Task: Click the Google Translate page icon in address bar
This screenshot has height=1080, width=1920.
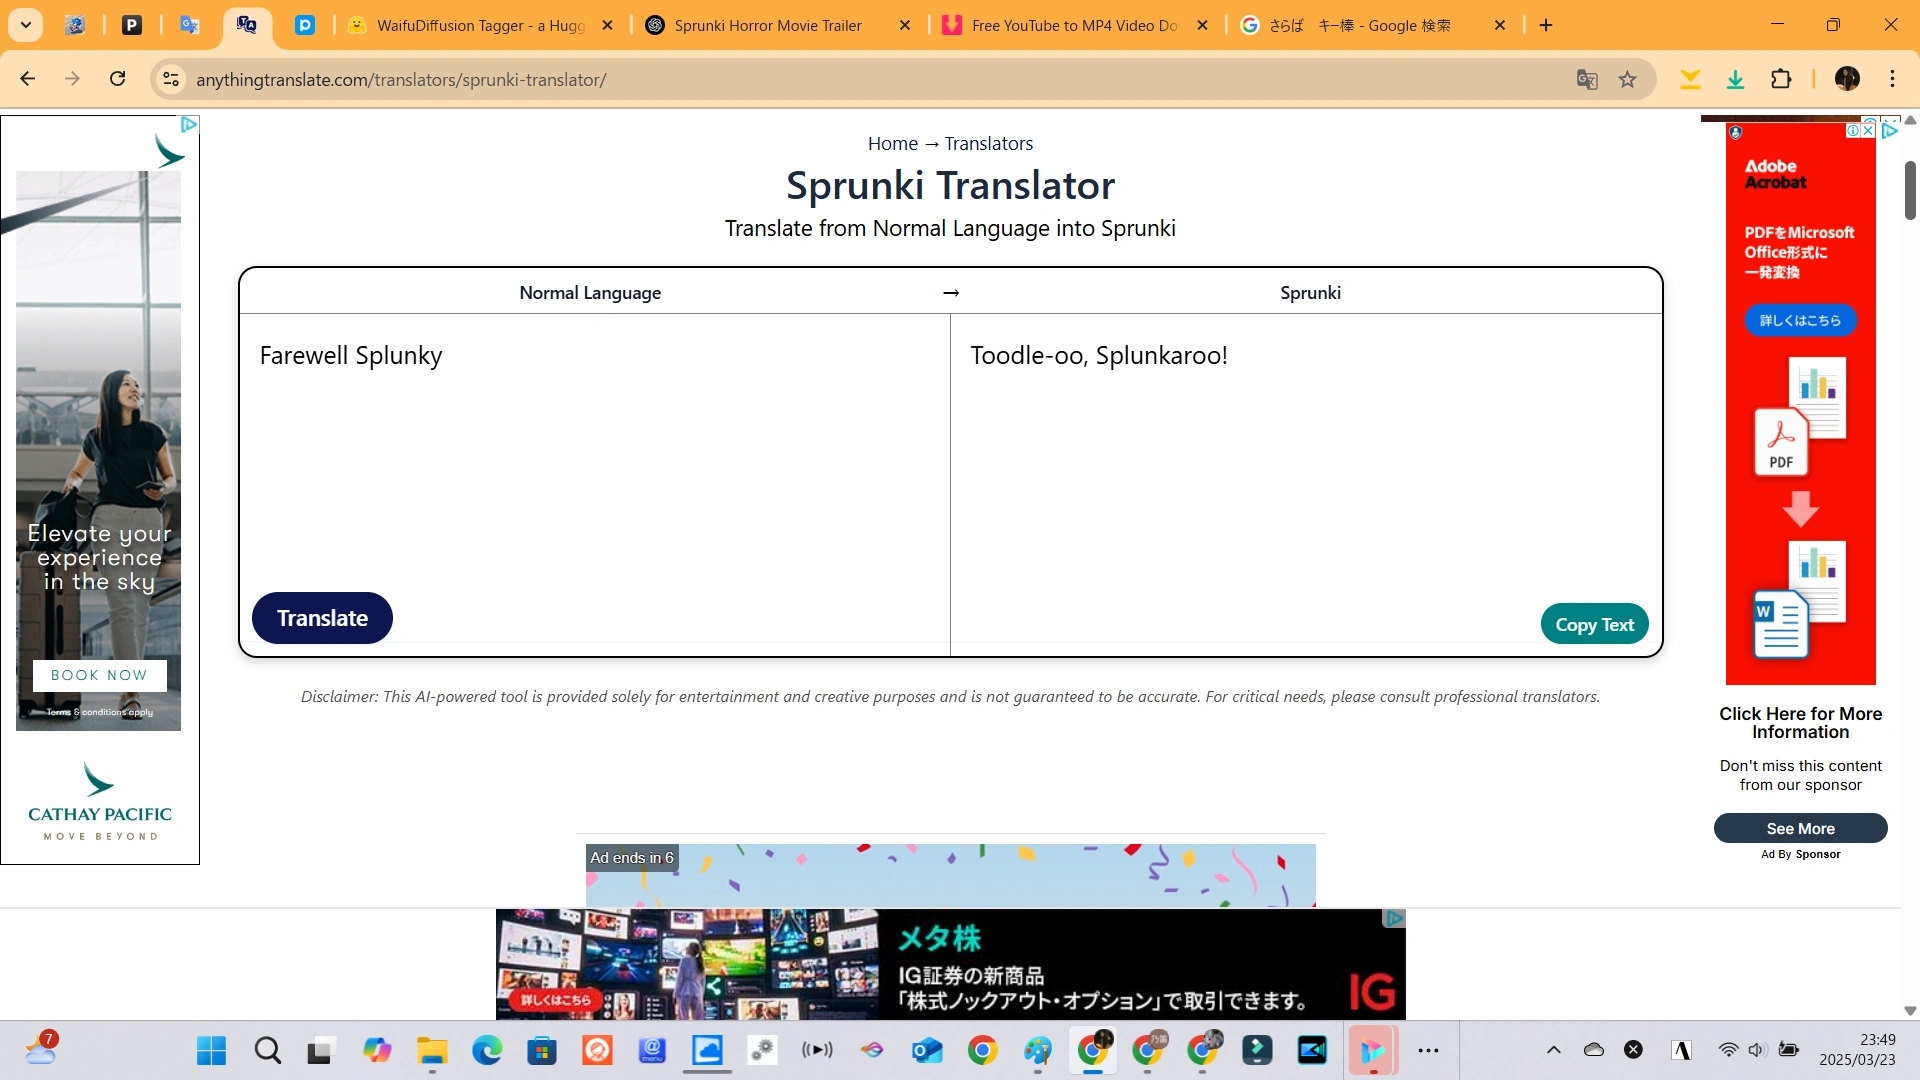Action: [1587, 79]
